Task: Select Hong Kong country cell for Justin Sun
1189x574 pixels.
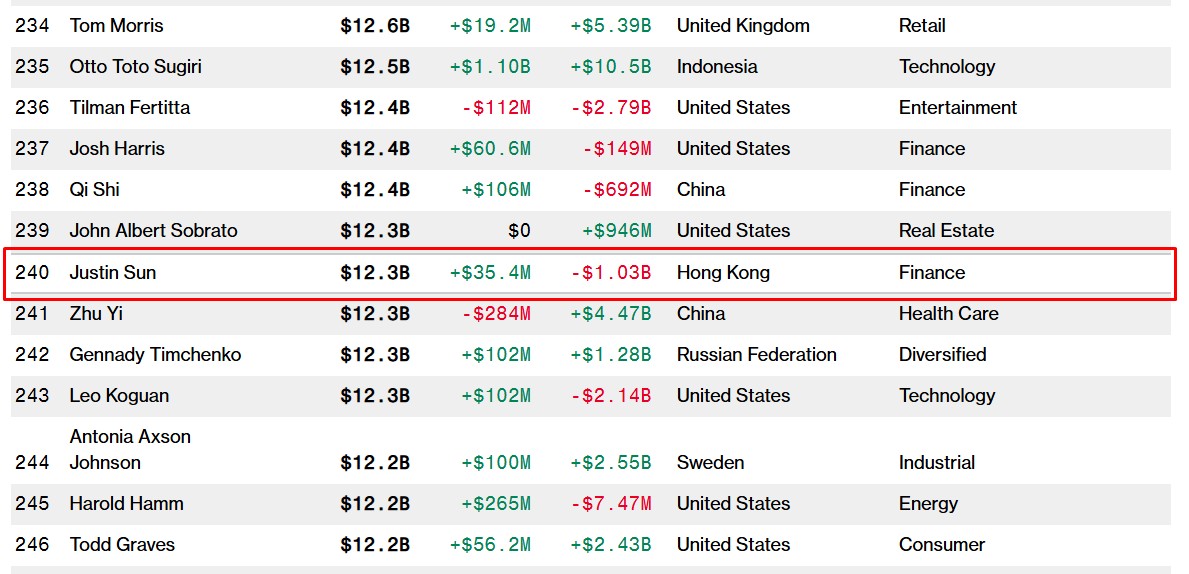Action: click(x=723, y=272)
